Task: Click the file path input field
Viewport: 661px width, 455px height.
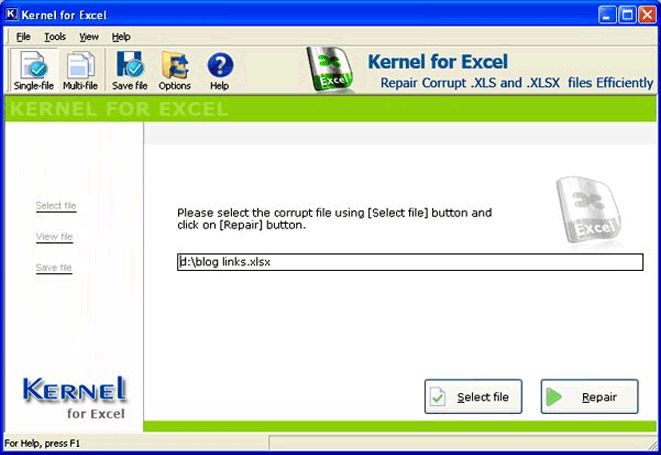Action: (406, 262)
